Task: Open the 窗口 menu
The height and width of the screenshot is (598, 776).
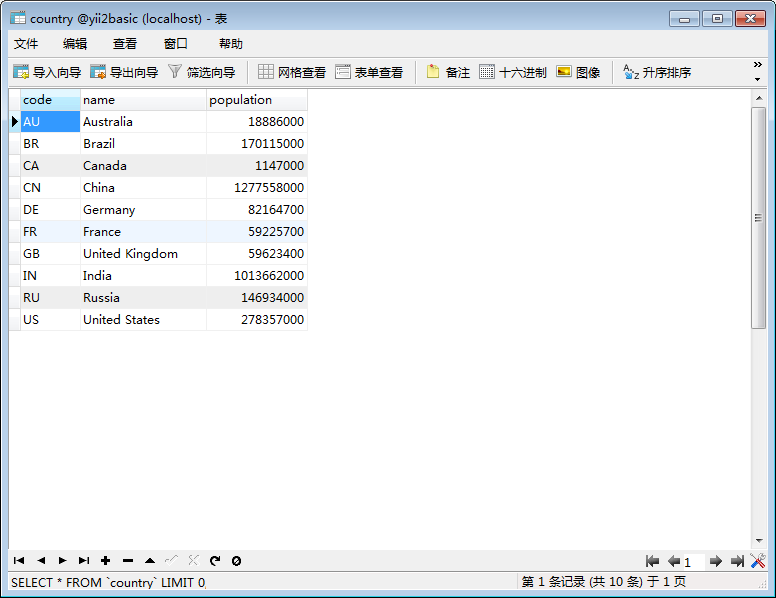Action: pyautogui.click(x=175, y=44)
